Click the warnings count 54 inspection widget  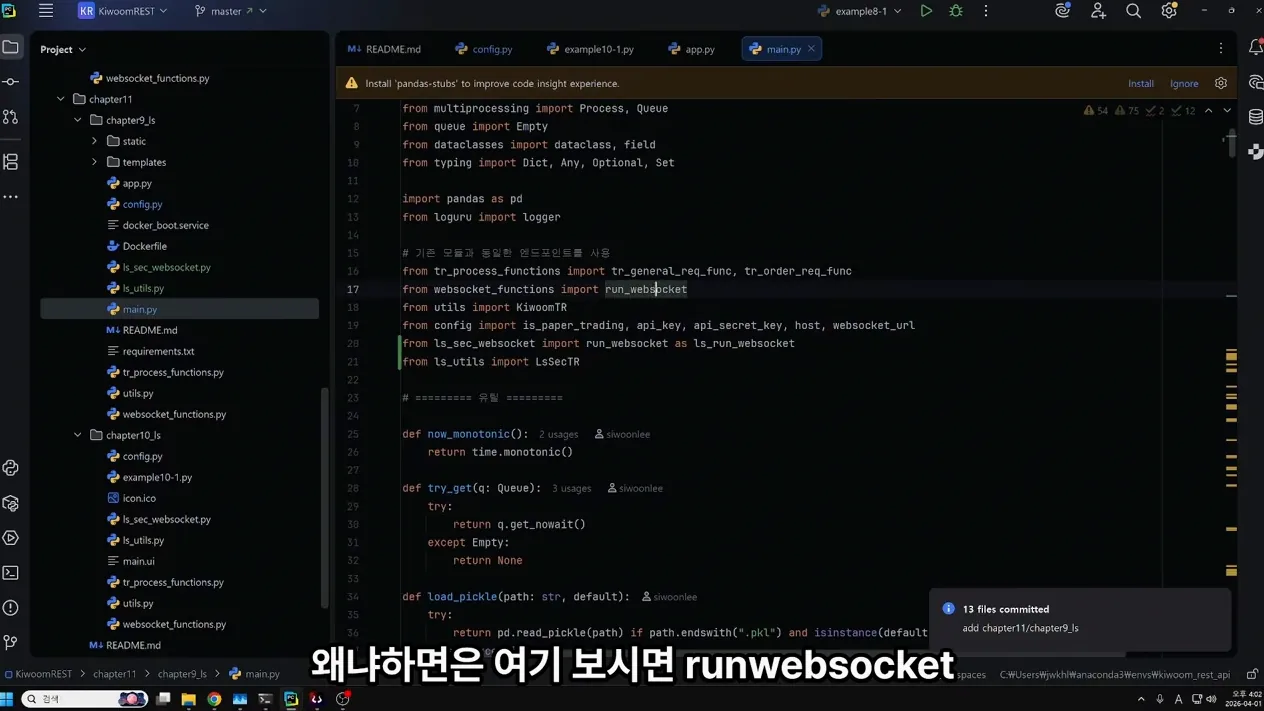[x=1096, y=110]
